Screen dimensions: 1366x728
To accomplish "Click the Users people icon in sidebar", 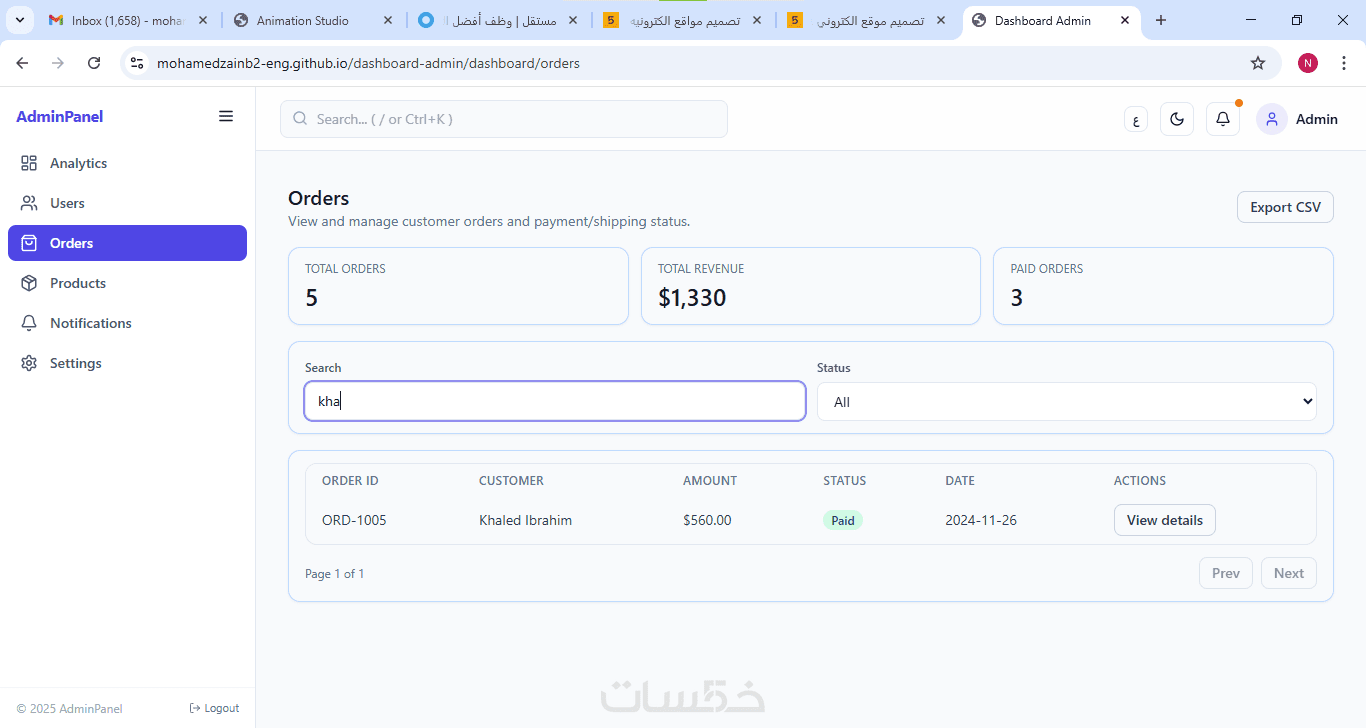I will tap(29, 203).
